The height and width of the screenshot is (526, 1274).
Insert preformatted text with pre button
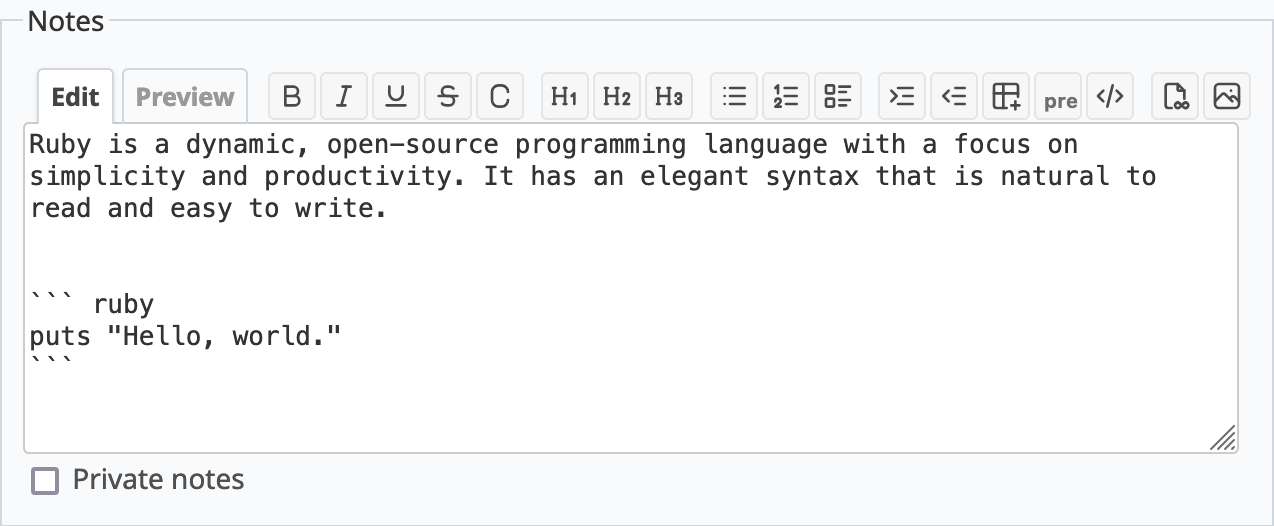[1060, 96]
